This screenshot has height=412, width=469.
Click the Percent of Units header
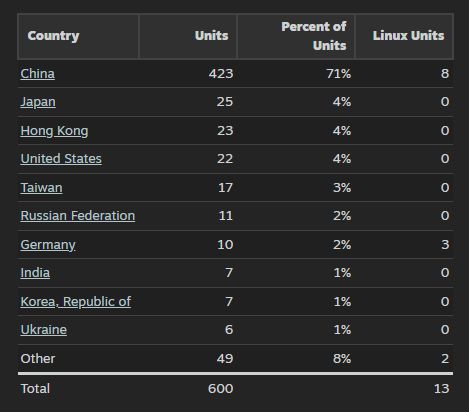coord(296,36)
